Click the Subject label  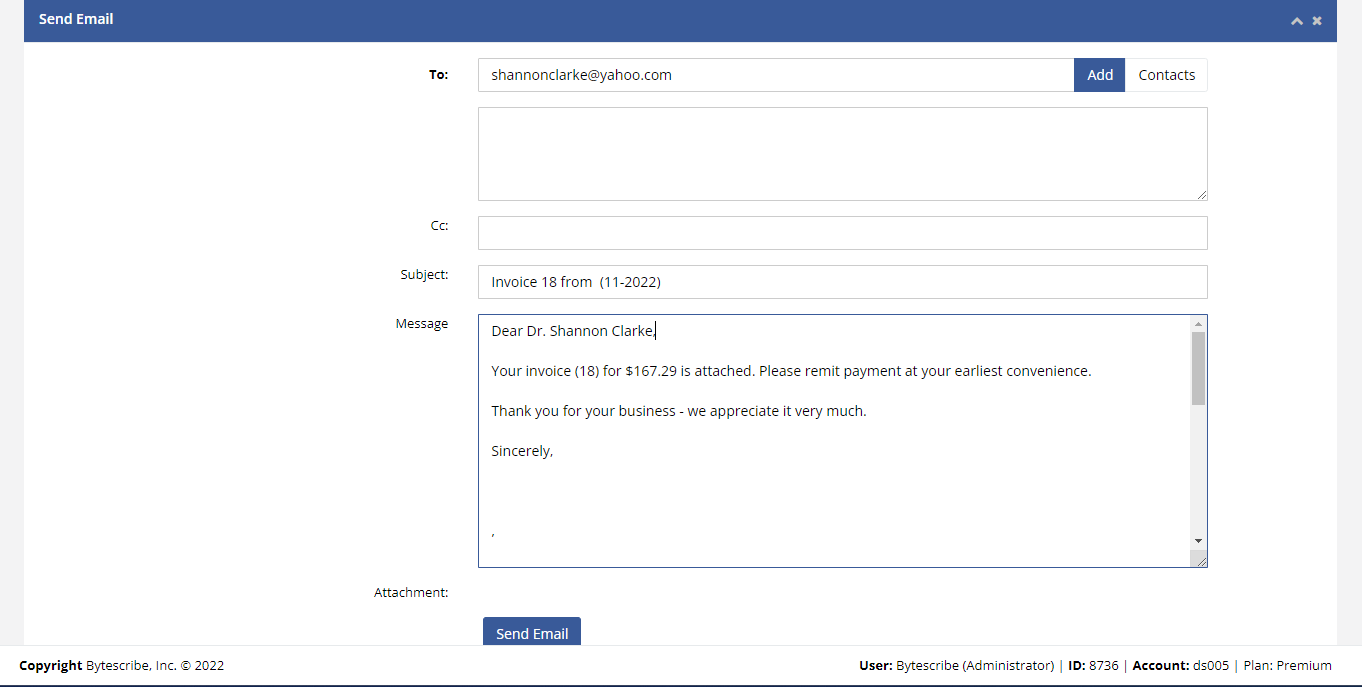pos(424,274)
